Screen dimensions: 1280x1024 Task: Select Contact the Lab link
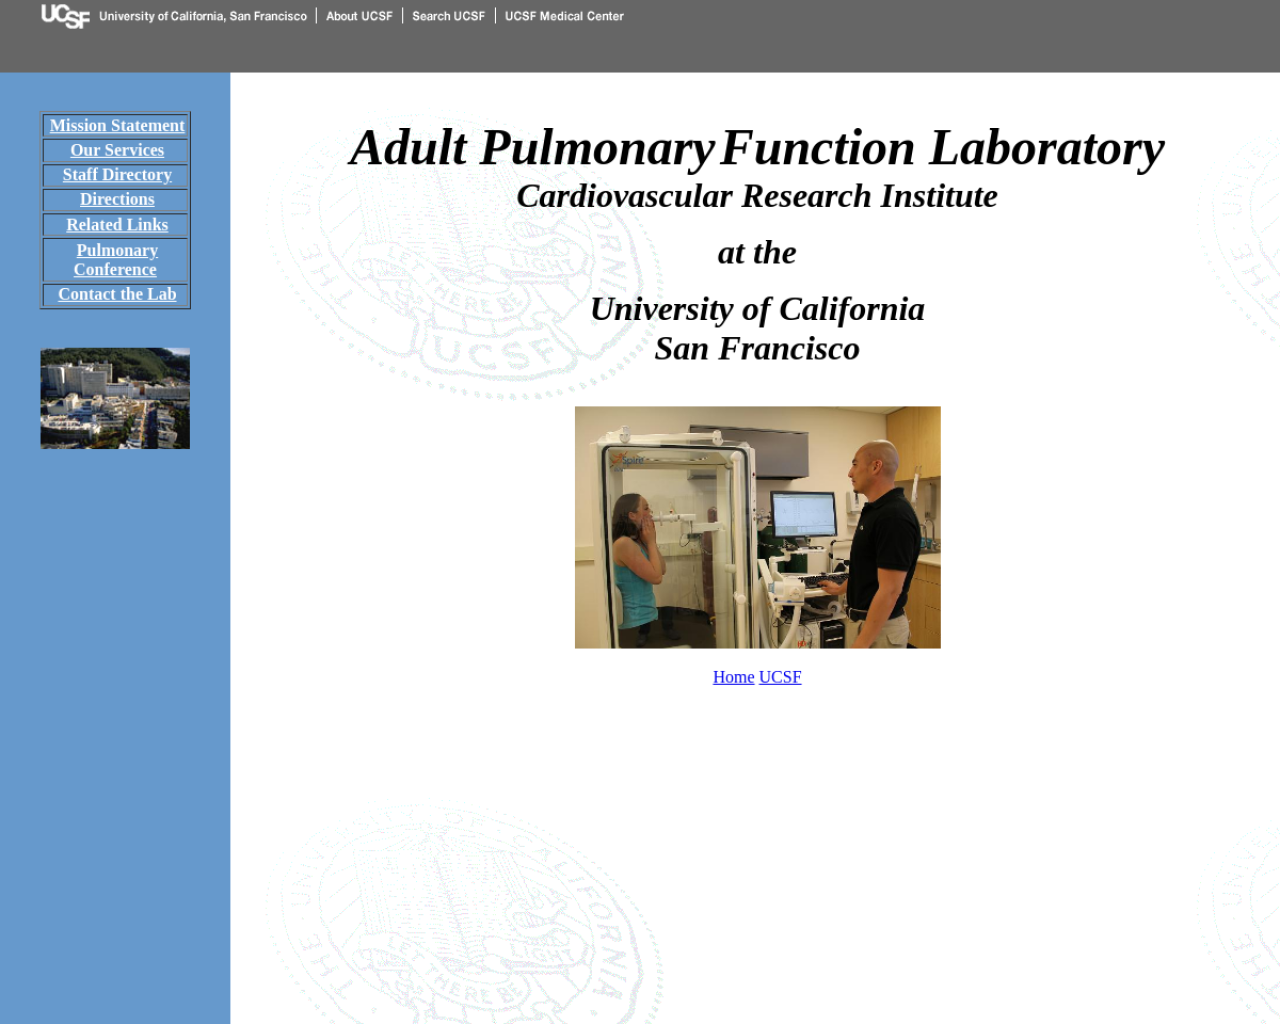(117, 294)
